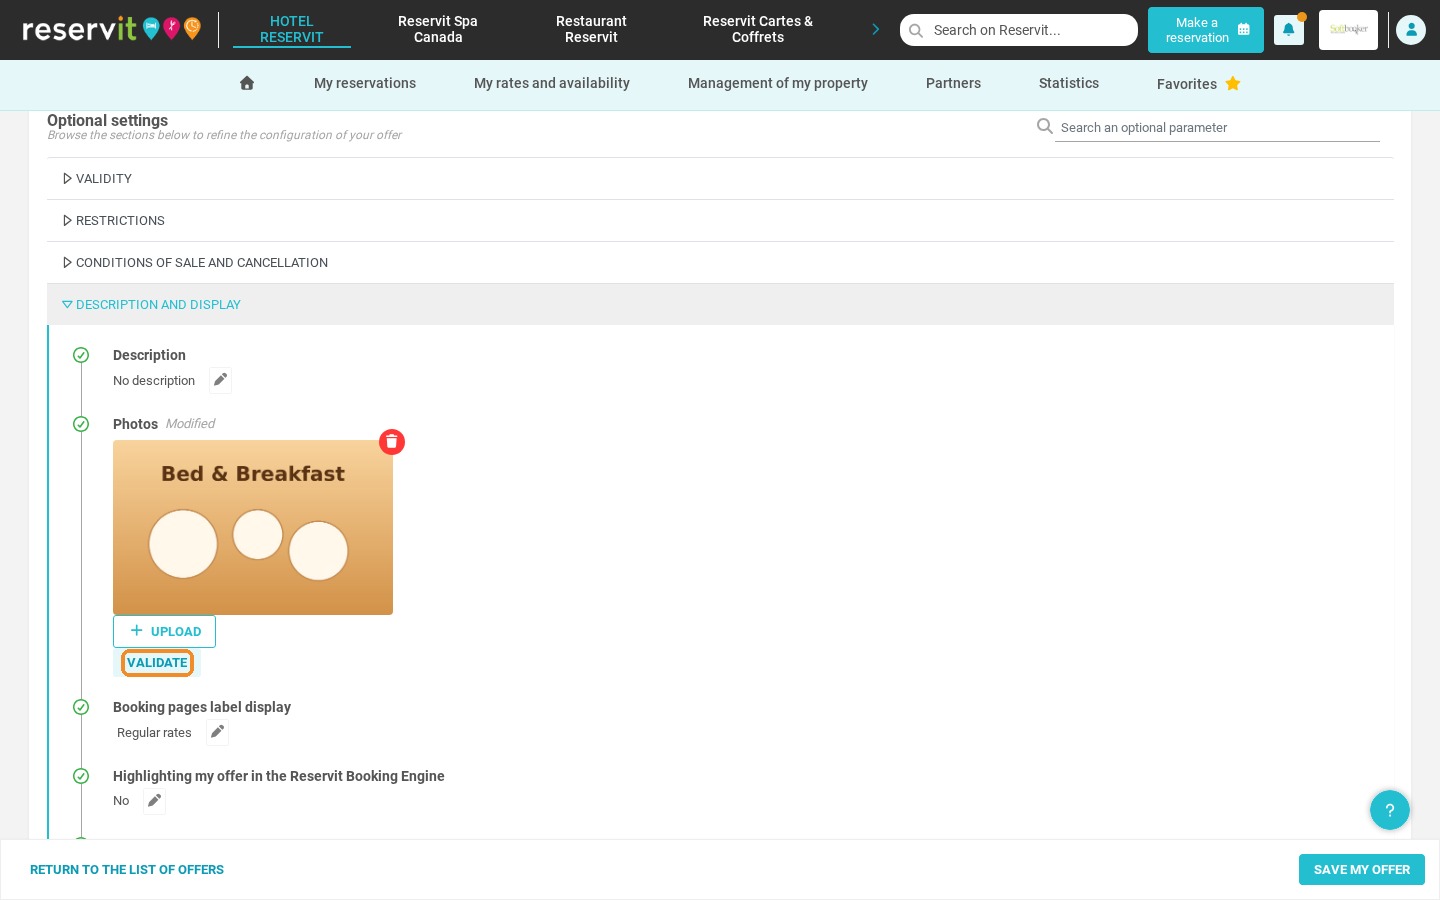Switch to Reservit Spa Canada tab
1440x900 pixels.
coord(438,29)
